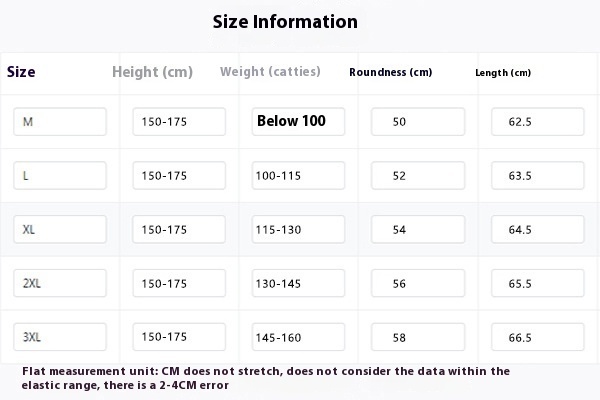Click the 2XL size box
This screenshot has width=600, height=400.
pyautogui.click(x=60, y=283)
